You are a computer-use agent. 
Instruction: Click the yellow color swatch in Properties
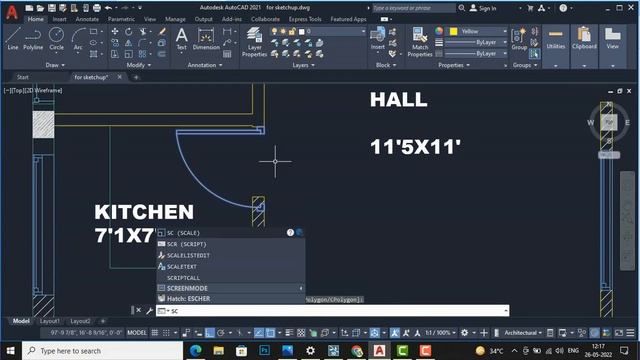tap(453, 31)
